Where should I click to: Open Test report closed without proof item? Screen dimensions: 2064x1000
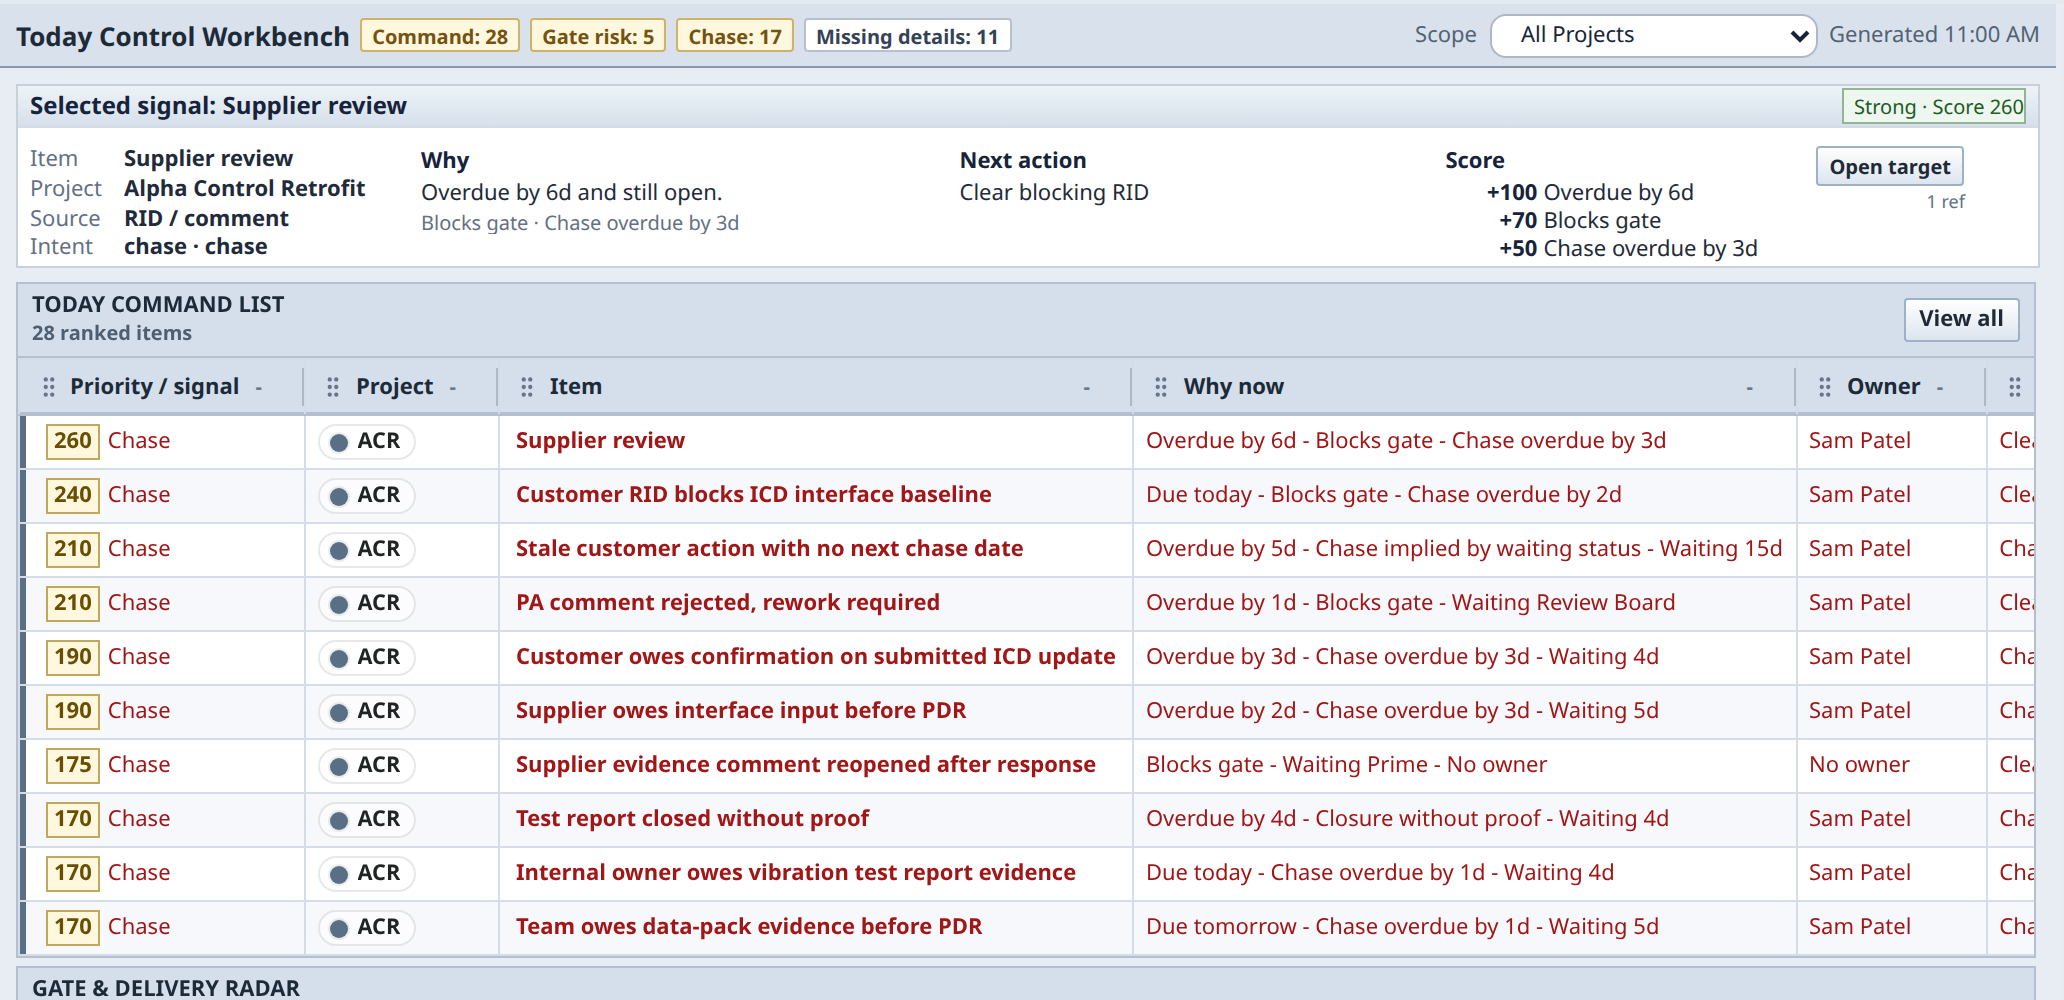692,819
